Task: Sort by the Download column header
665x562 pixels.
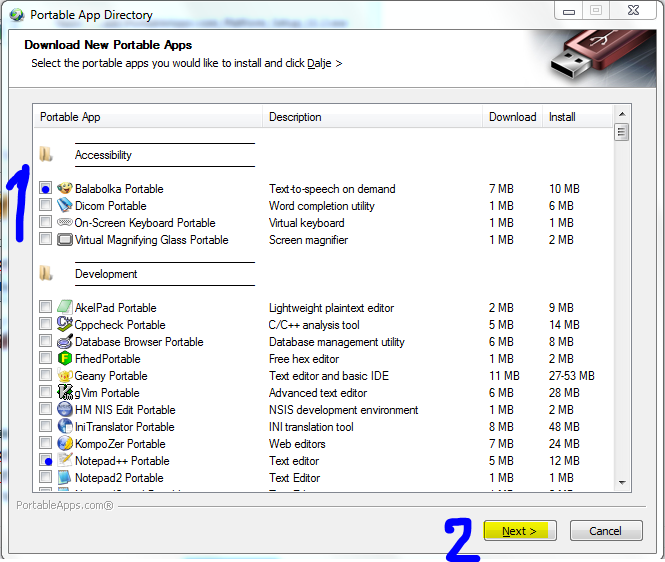Action: pyautogui.click(x=512, y=117)
